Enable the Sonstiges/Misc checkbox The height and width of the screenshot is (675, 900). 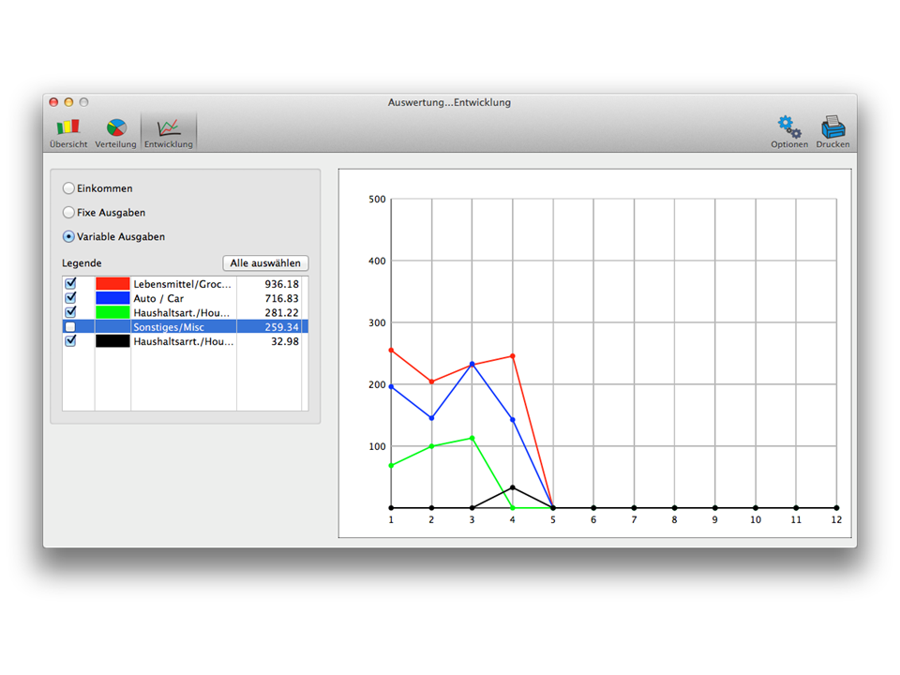(x=70, y=327)
